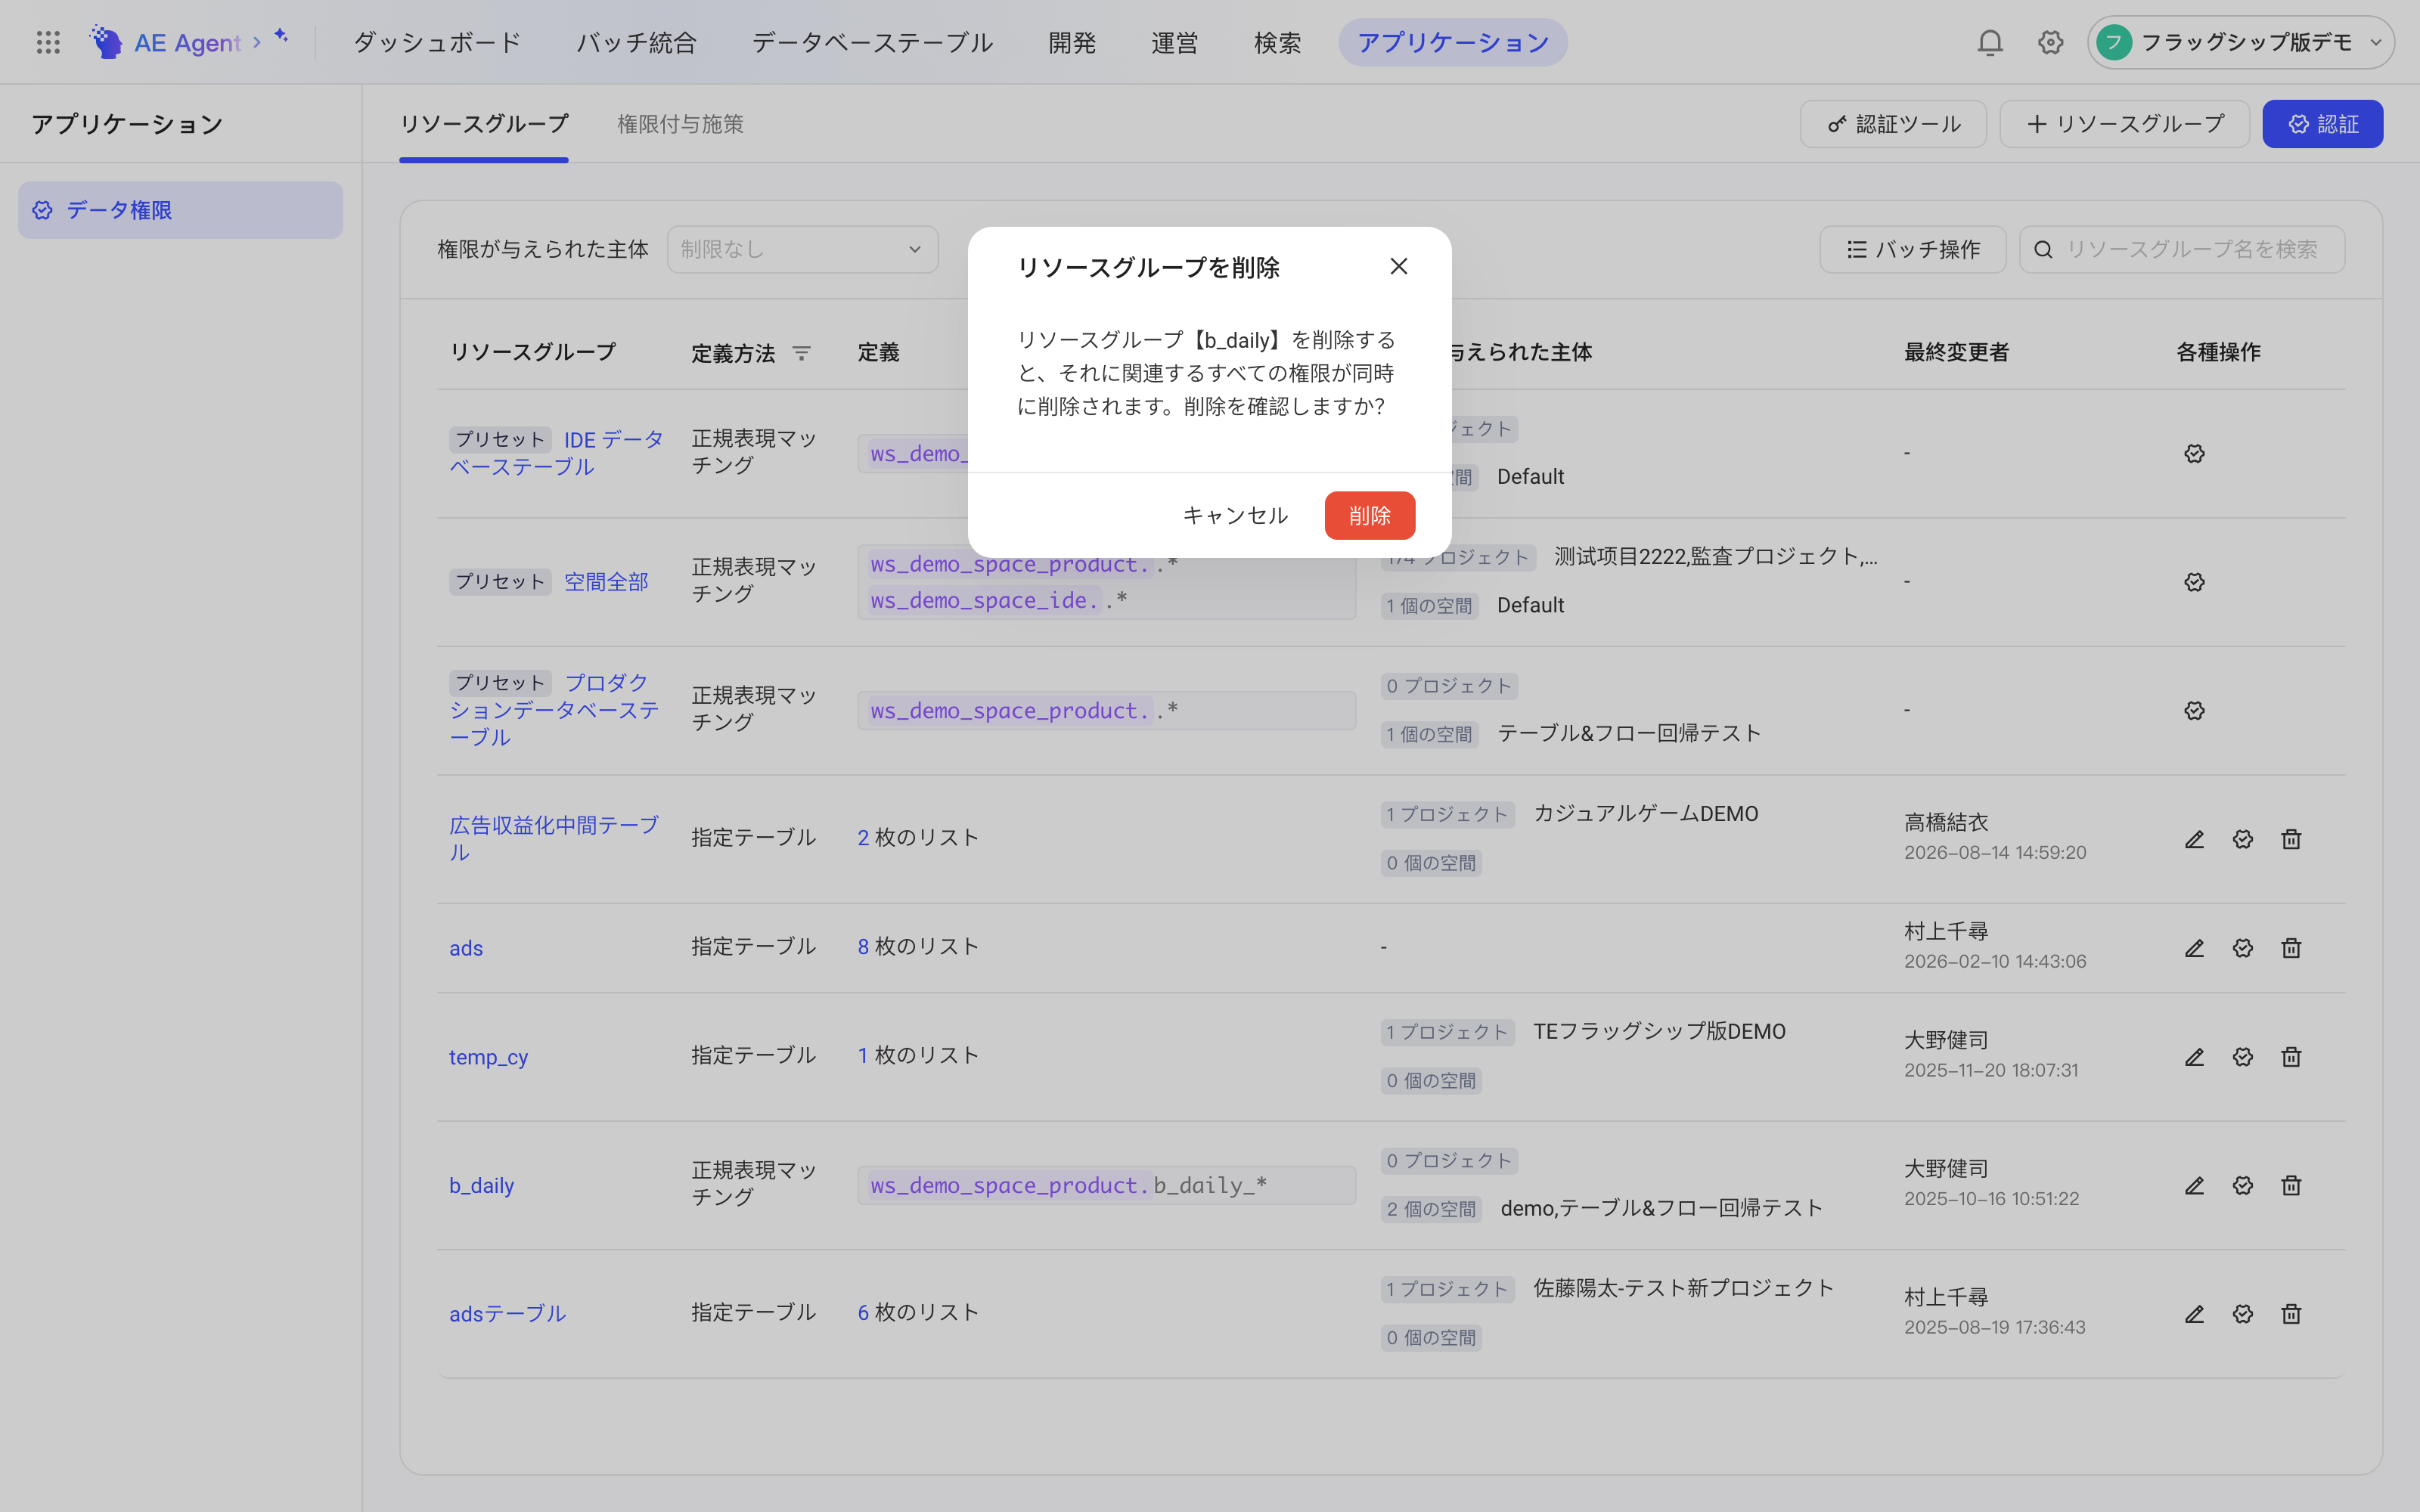Click authorize icon for プロダクションデータベーステーブル row
2420x1512 pixels.
click(2194, 711)
